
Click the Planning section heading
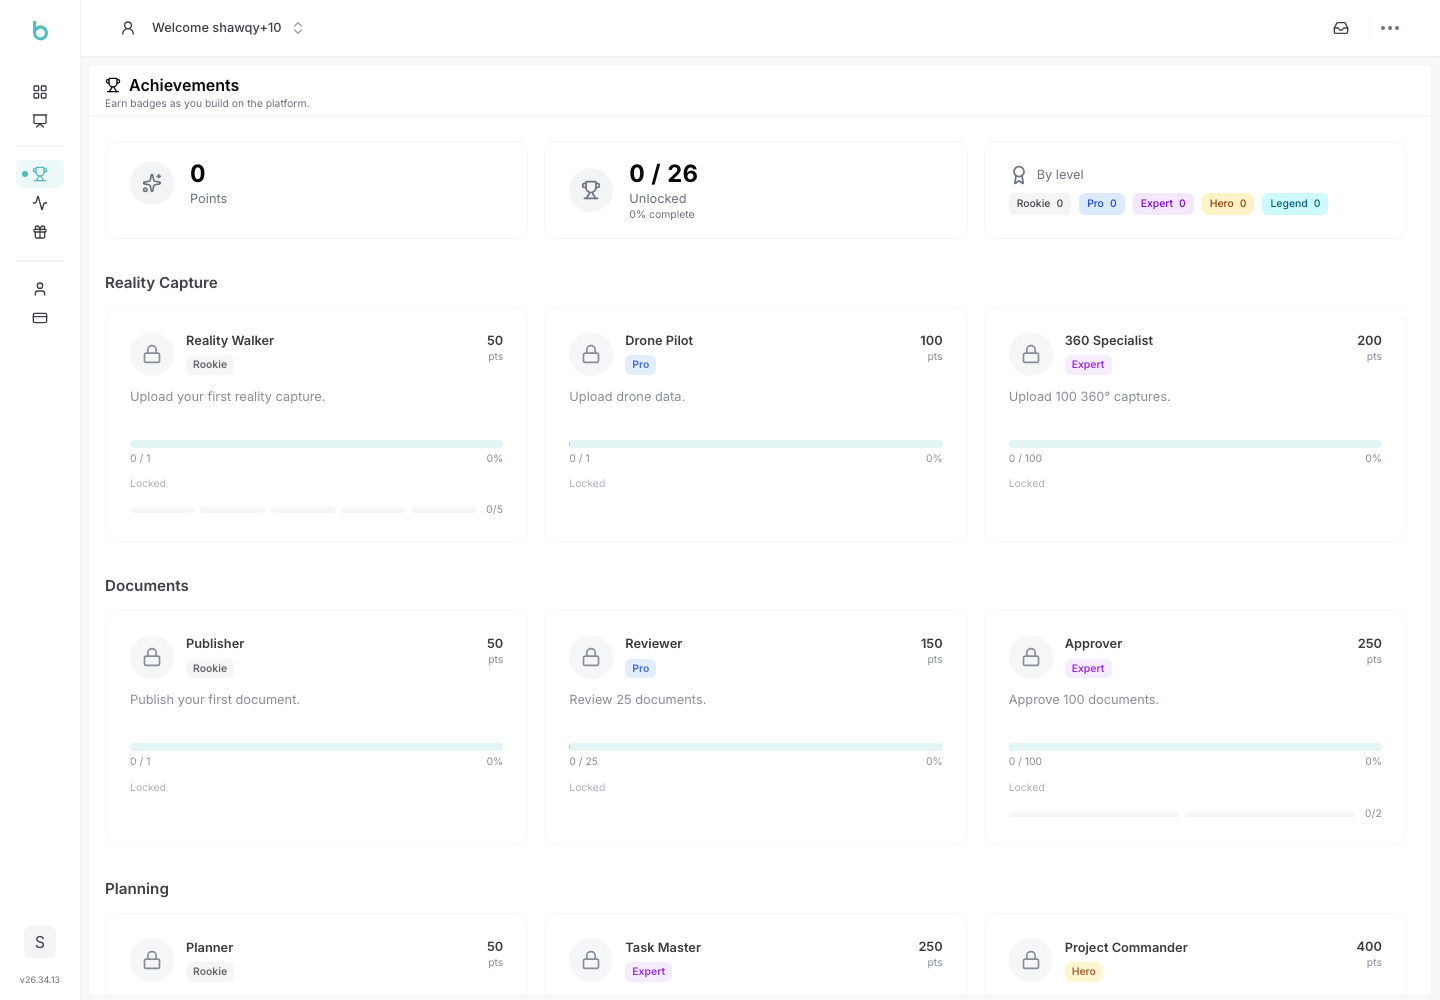pyautogui.click(x=137, y=889)
